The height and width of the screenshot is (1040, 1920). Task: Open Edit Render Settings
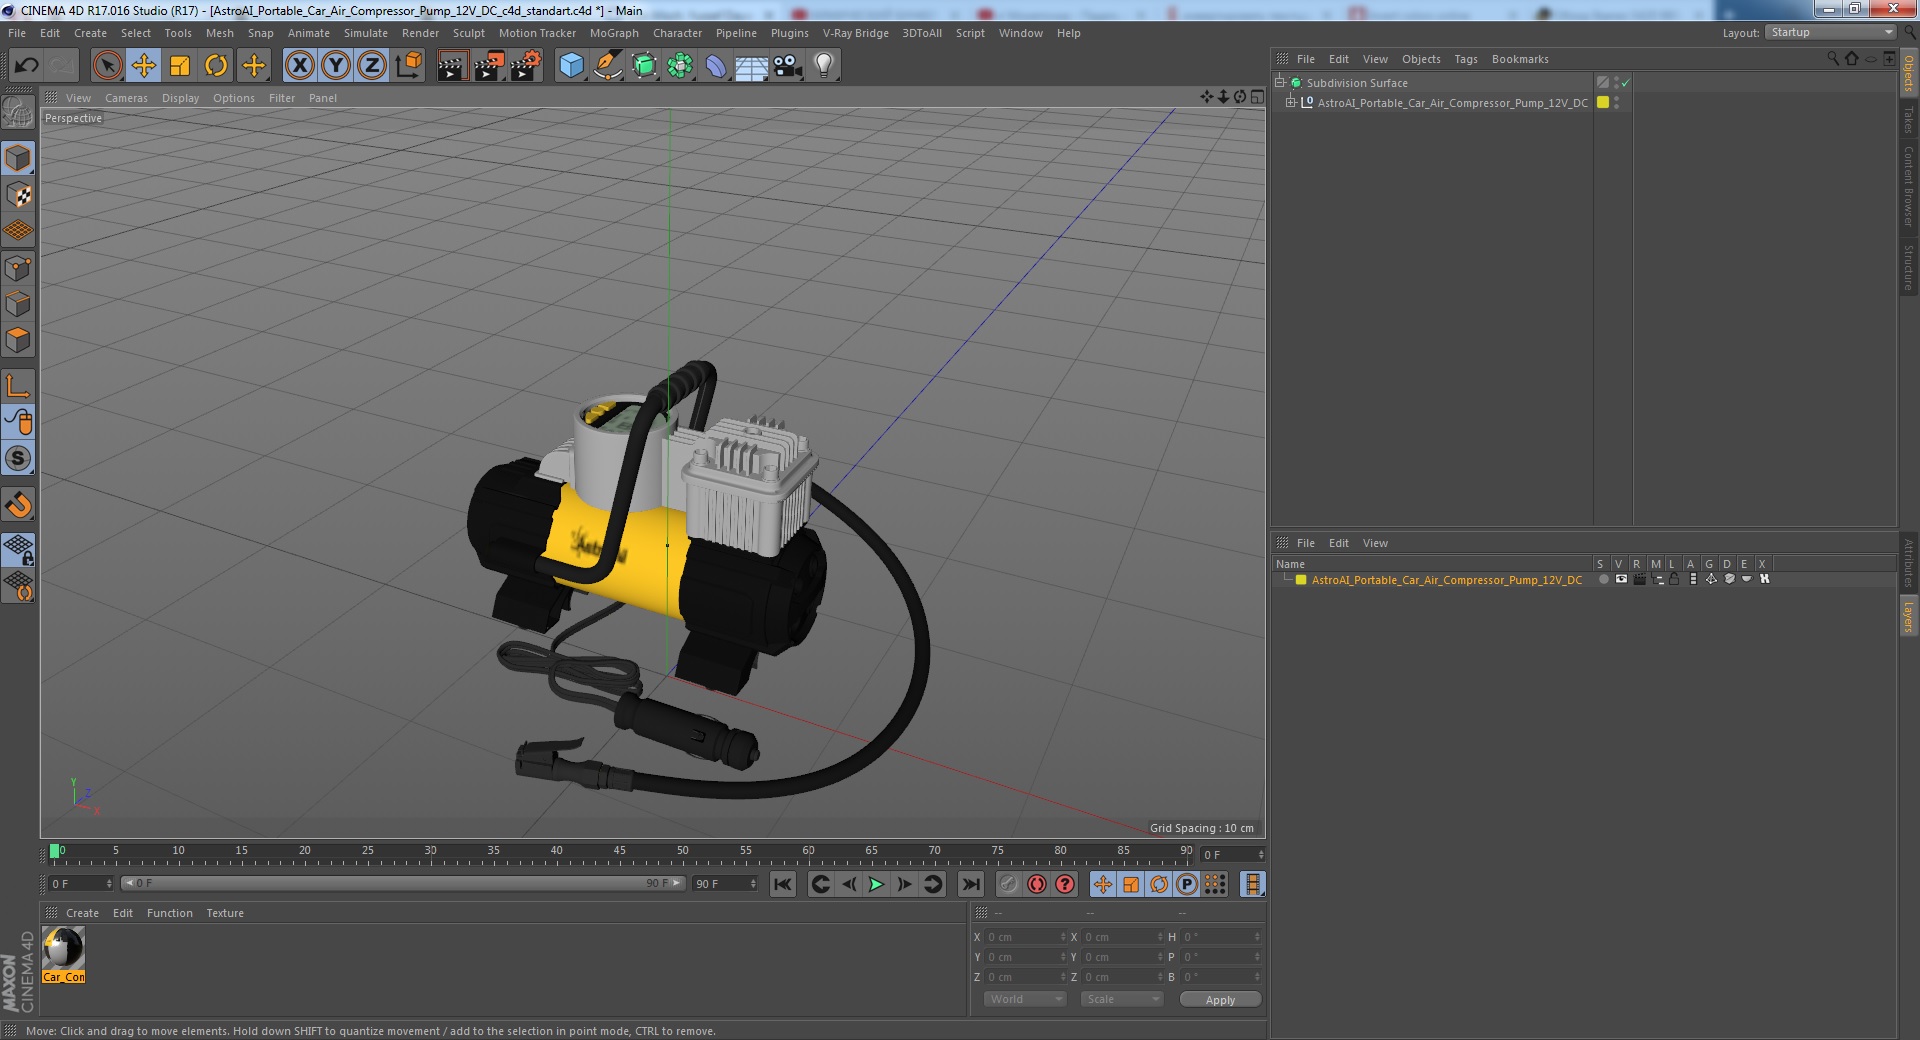pyautogui.click(x=526, y=66)
